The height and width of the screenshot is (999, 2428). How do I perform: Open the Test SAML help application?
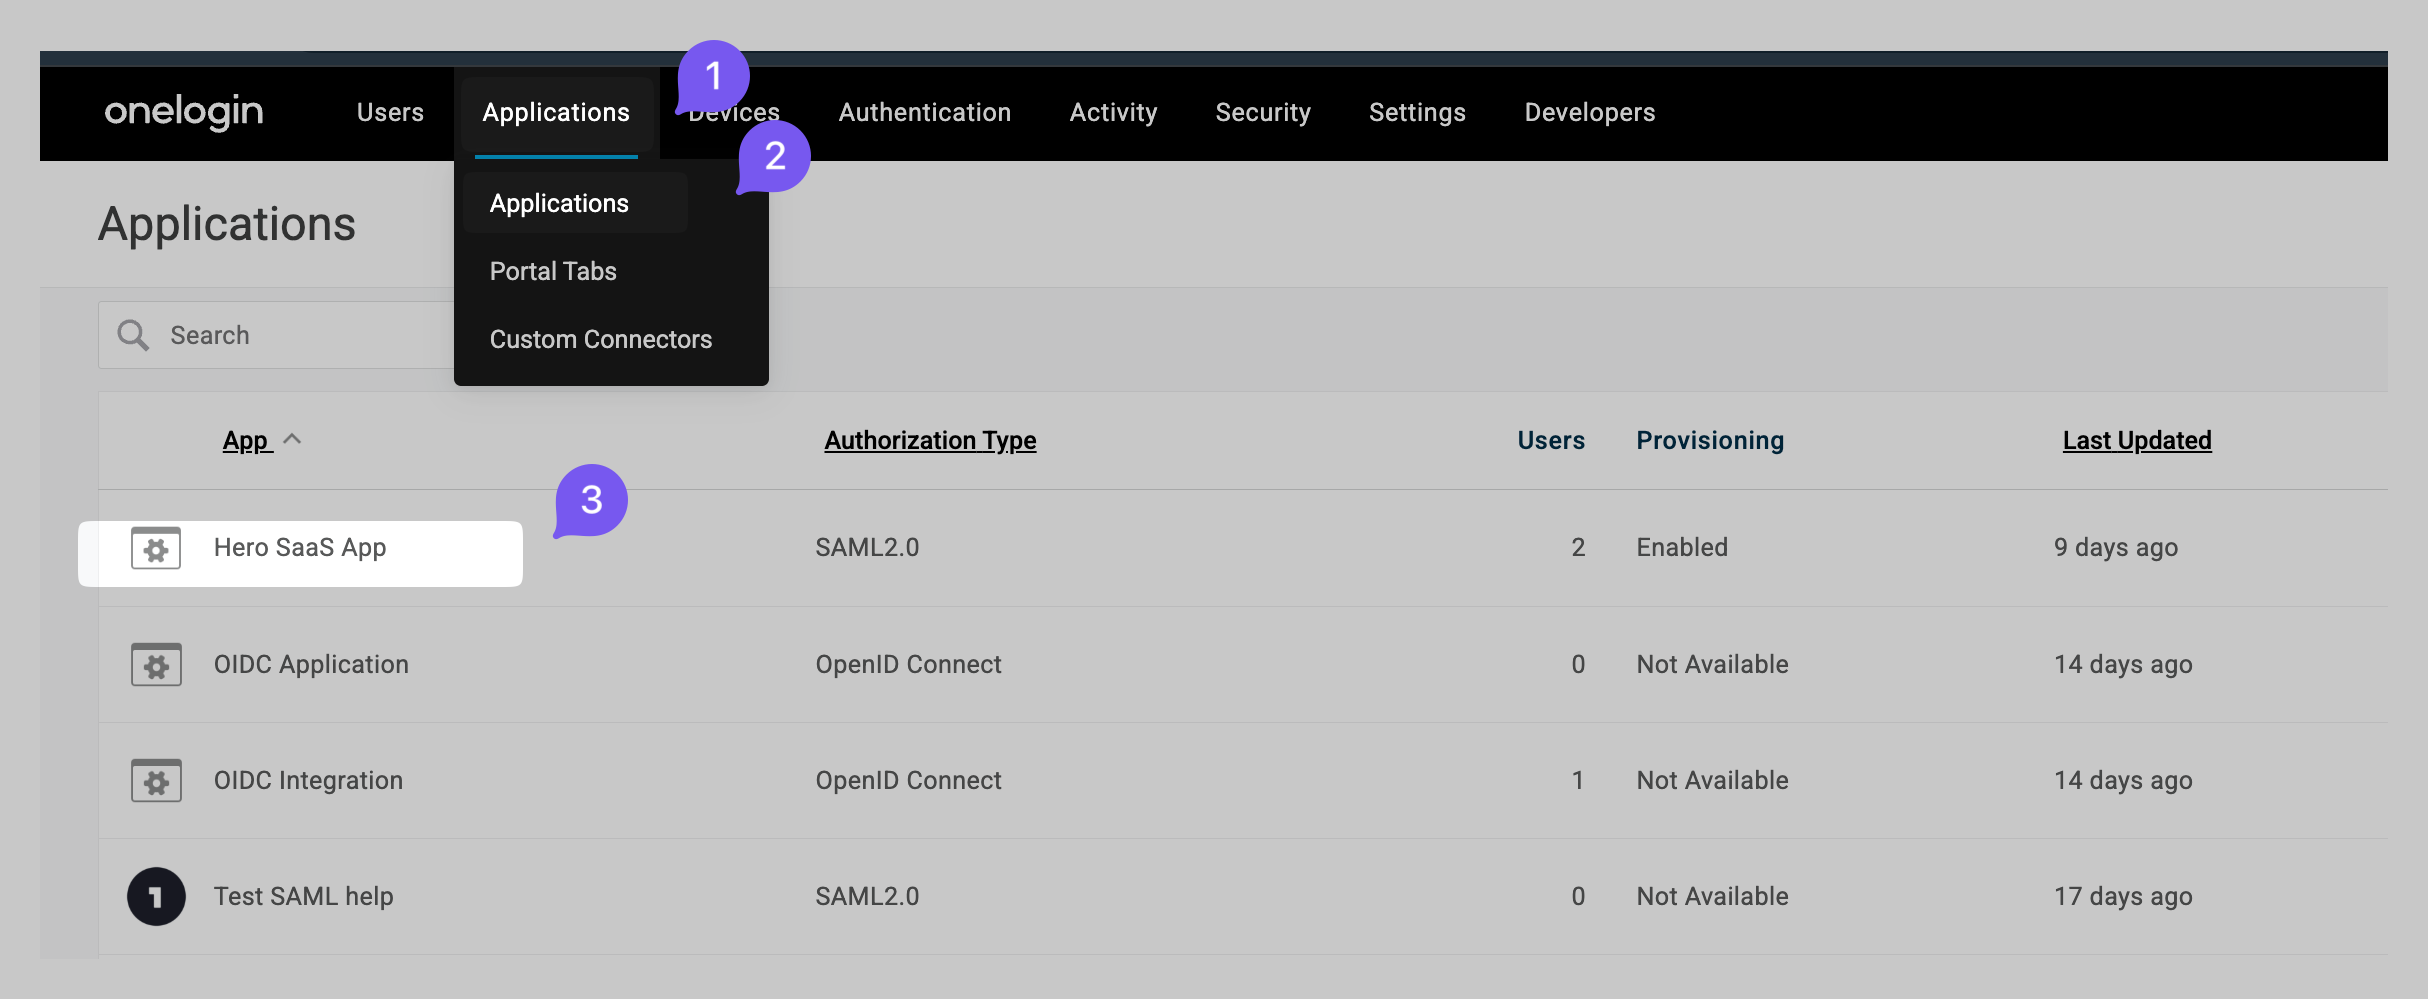303,896
